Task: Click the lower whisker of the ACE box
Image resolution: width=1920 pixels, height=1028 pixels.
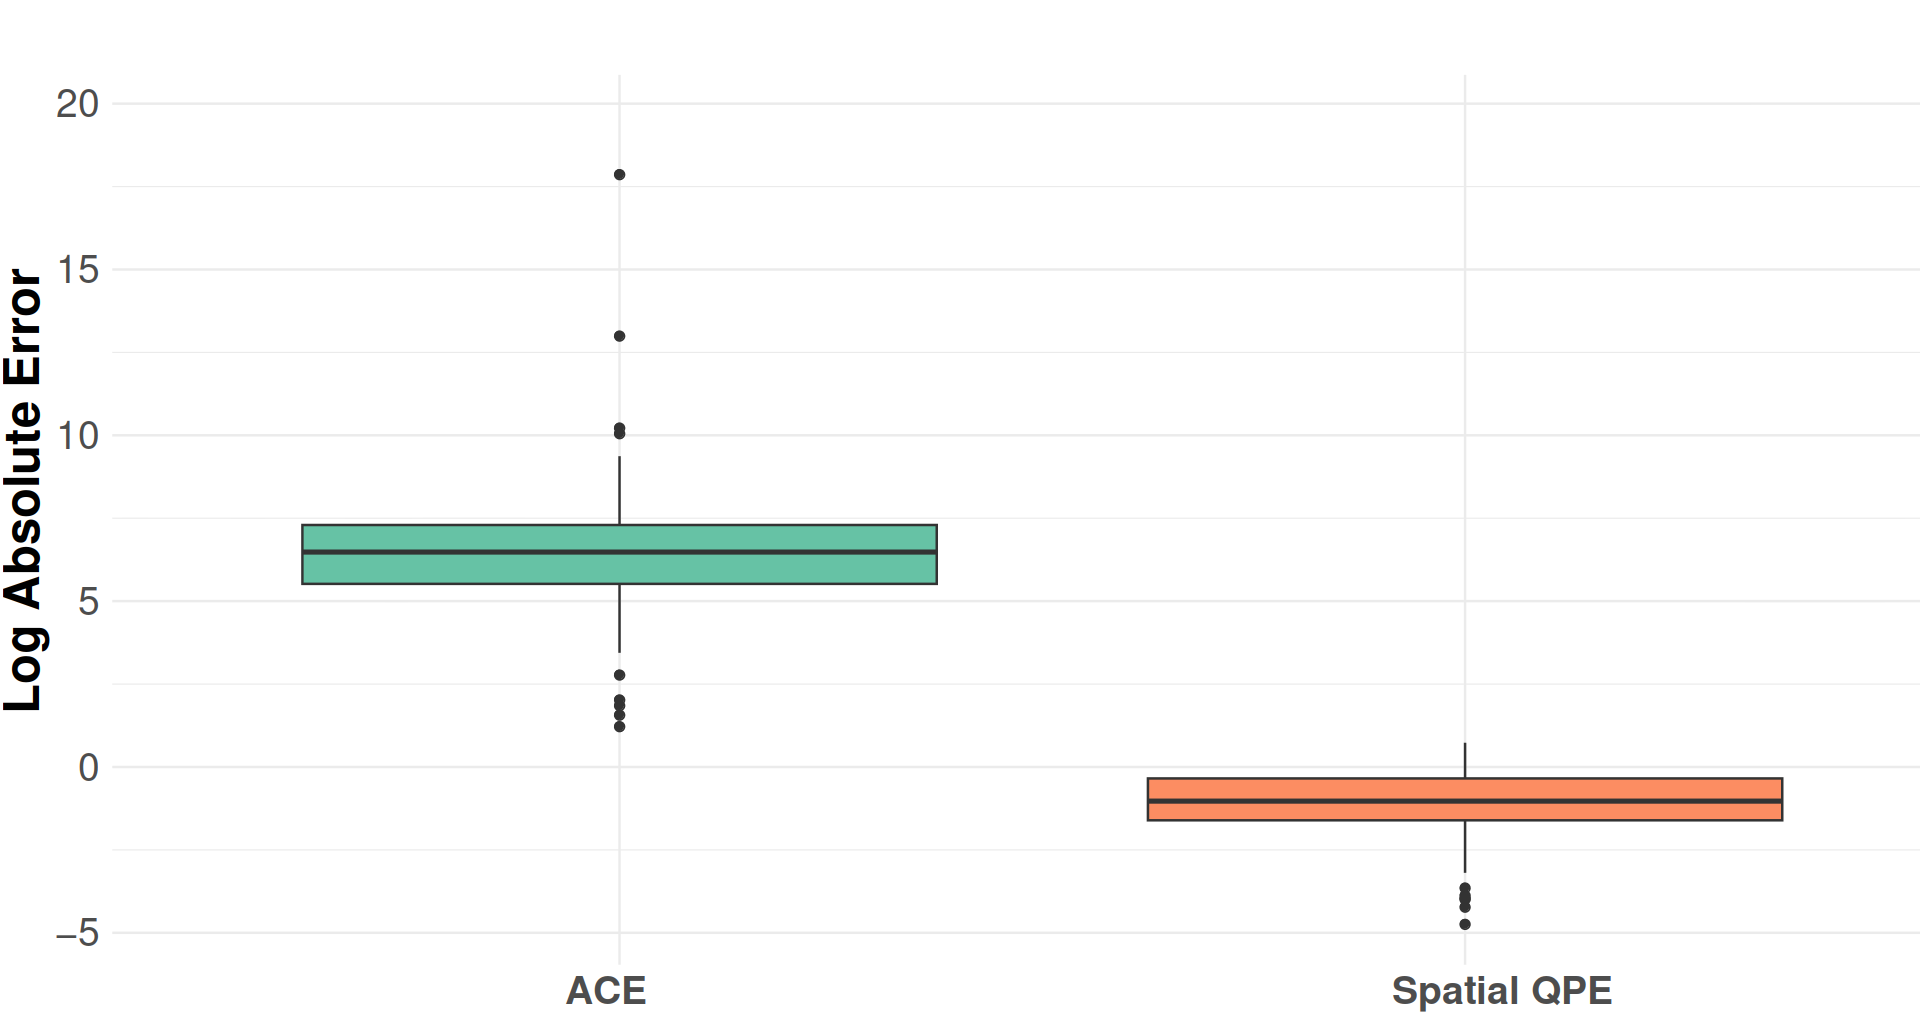Action: click(x=619, y=618)
